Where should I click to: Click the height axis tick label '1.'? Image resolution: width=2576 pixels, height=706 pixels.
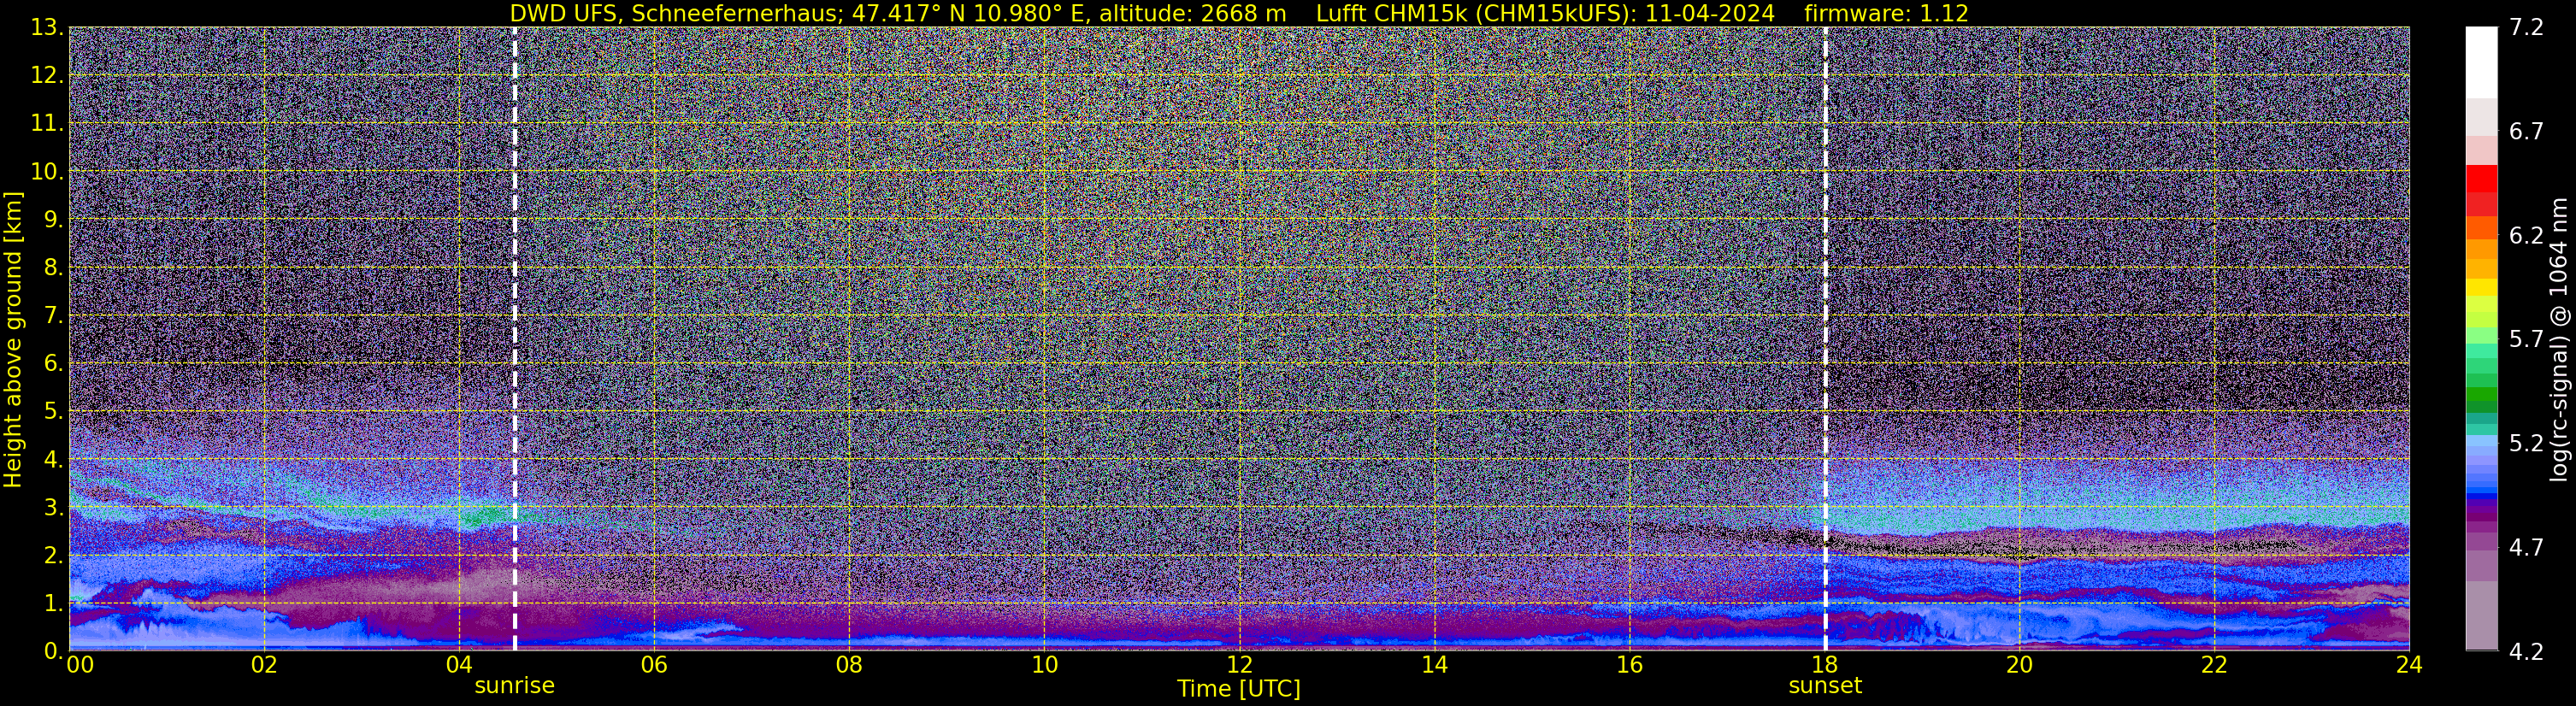point(54,603)
